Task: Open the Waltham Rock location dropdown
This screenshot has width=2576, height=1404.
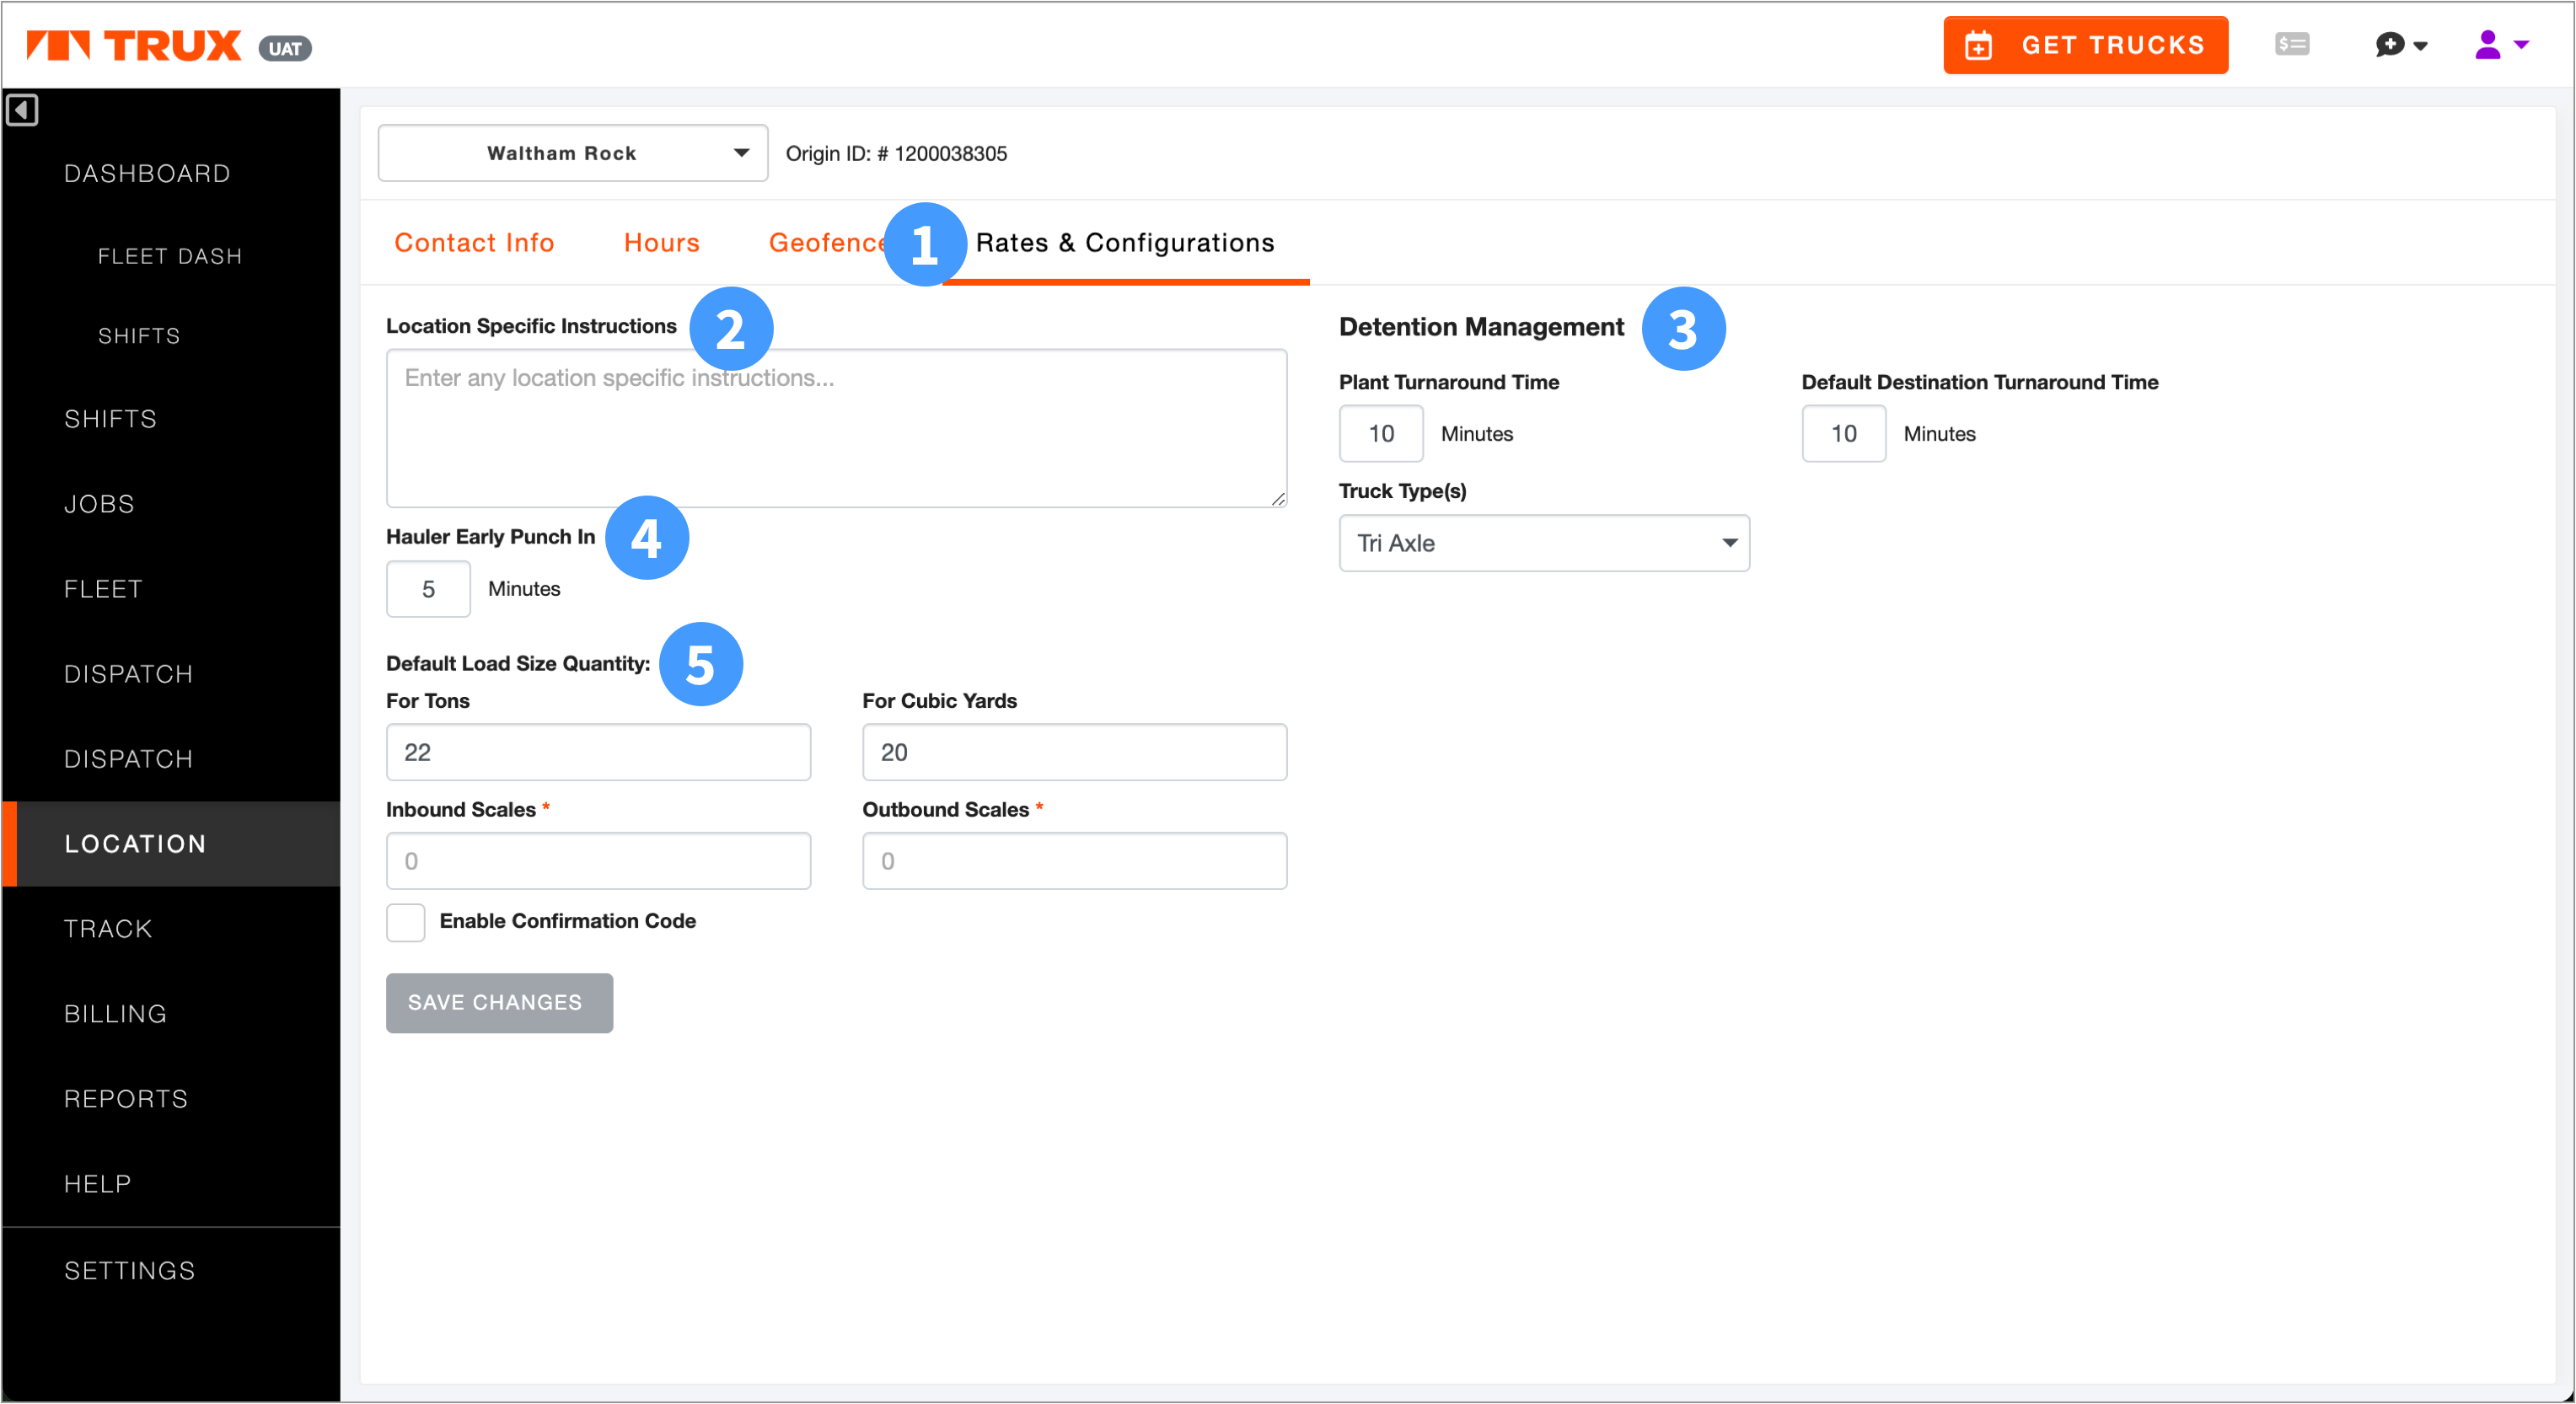Action: (x=573, y=153)
